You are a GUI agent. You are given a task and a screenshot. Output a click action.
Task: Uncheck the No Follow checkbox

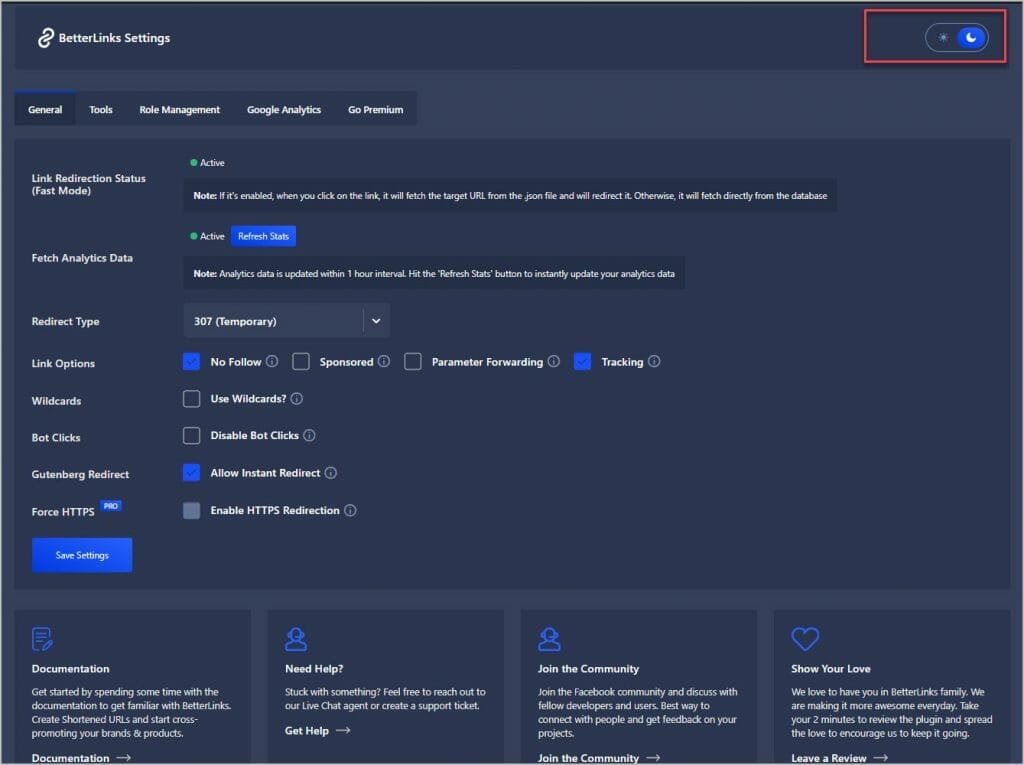191,361
